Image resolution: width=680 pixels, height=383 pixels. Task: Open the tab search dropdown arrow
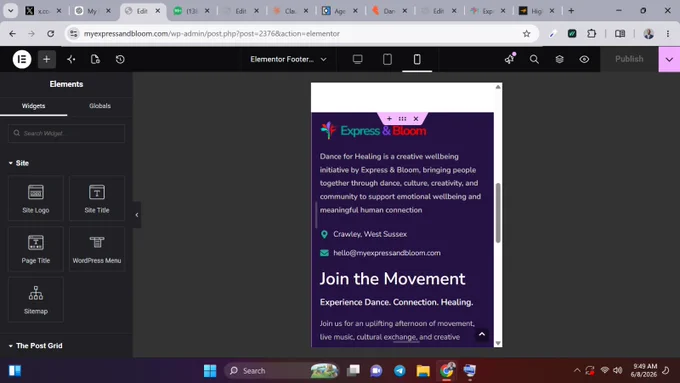tap(10, 11)
